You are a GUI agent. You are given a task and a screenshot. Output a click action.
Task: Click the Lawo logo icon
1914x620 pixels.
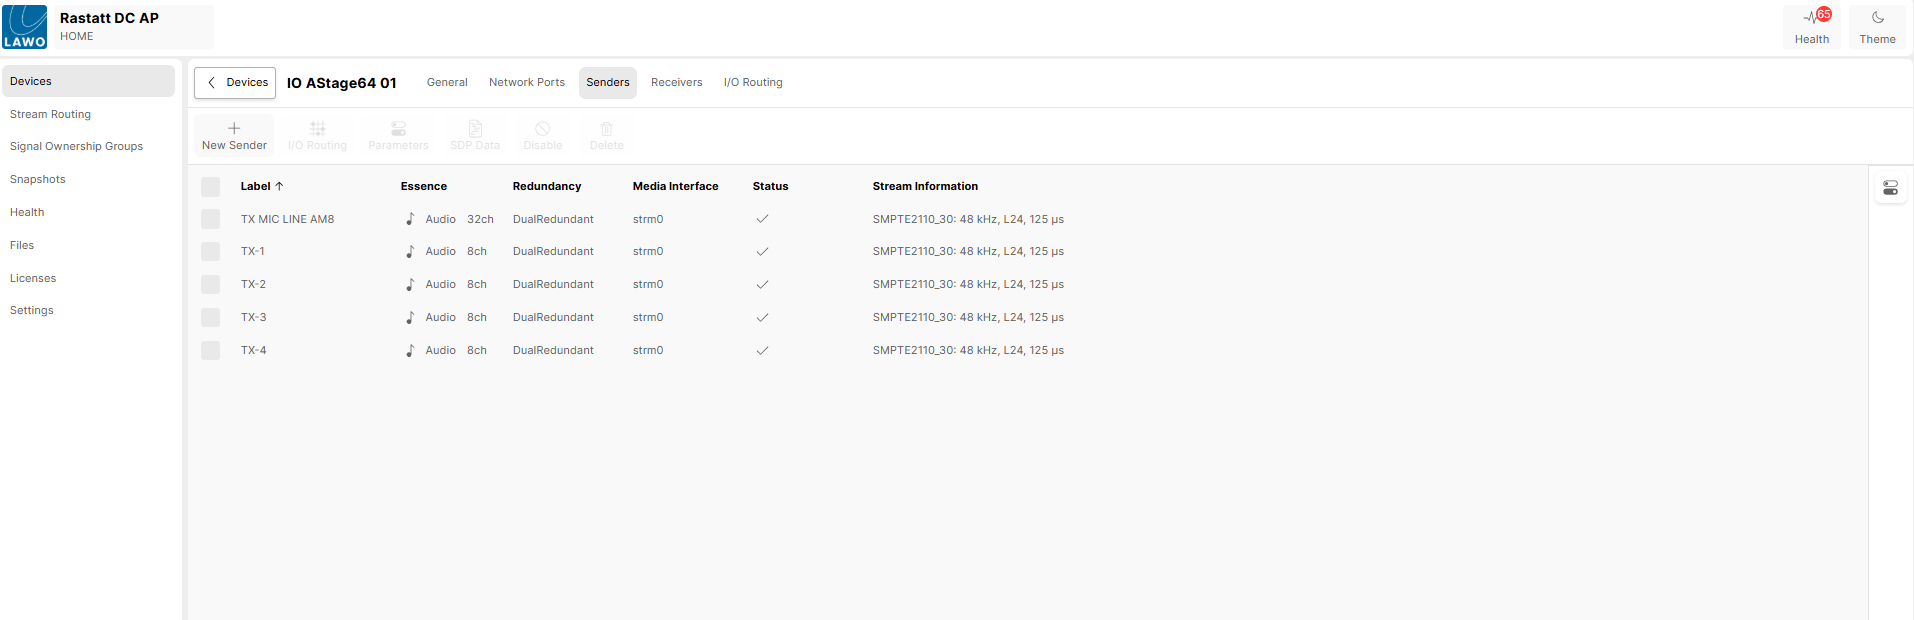tap(25, 27)
